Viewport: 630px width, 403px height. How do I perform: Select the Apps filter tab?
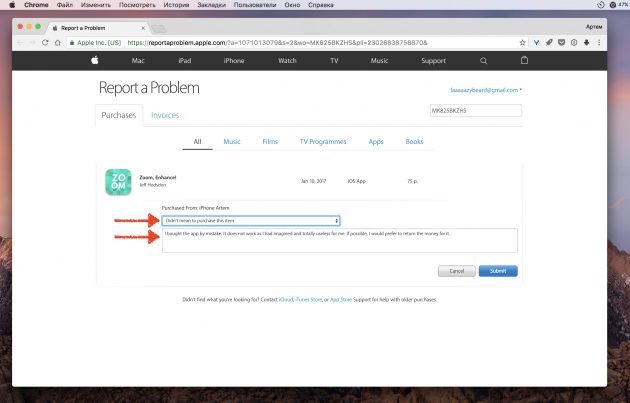(376, 142)
